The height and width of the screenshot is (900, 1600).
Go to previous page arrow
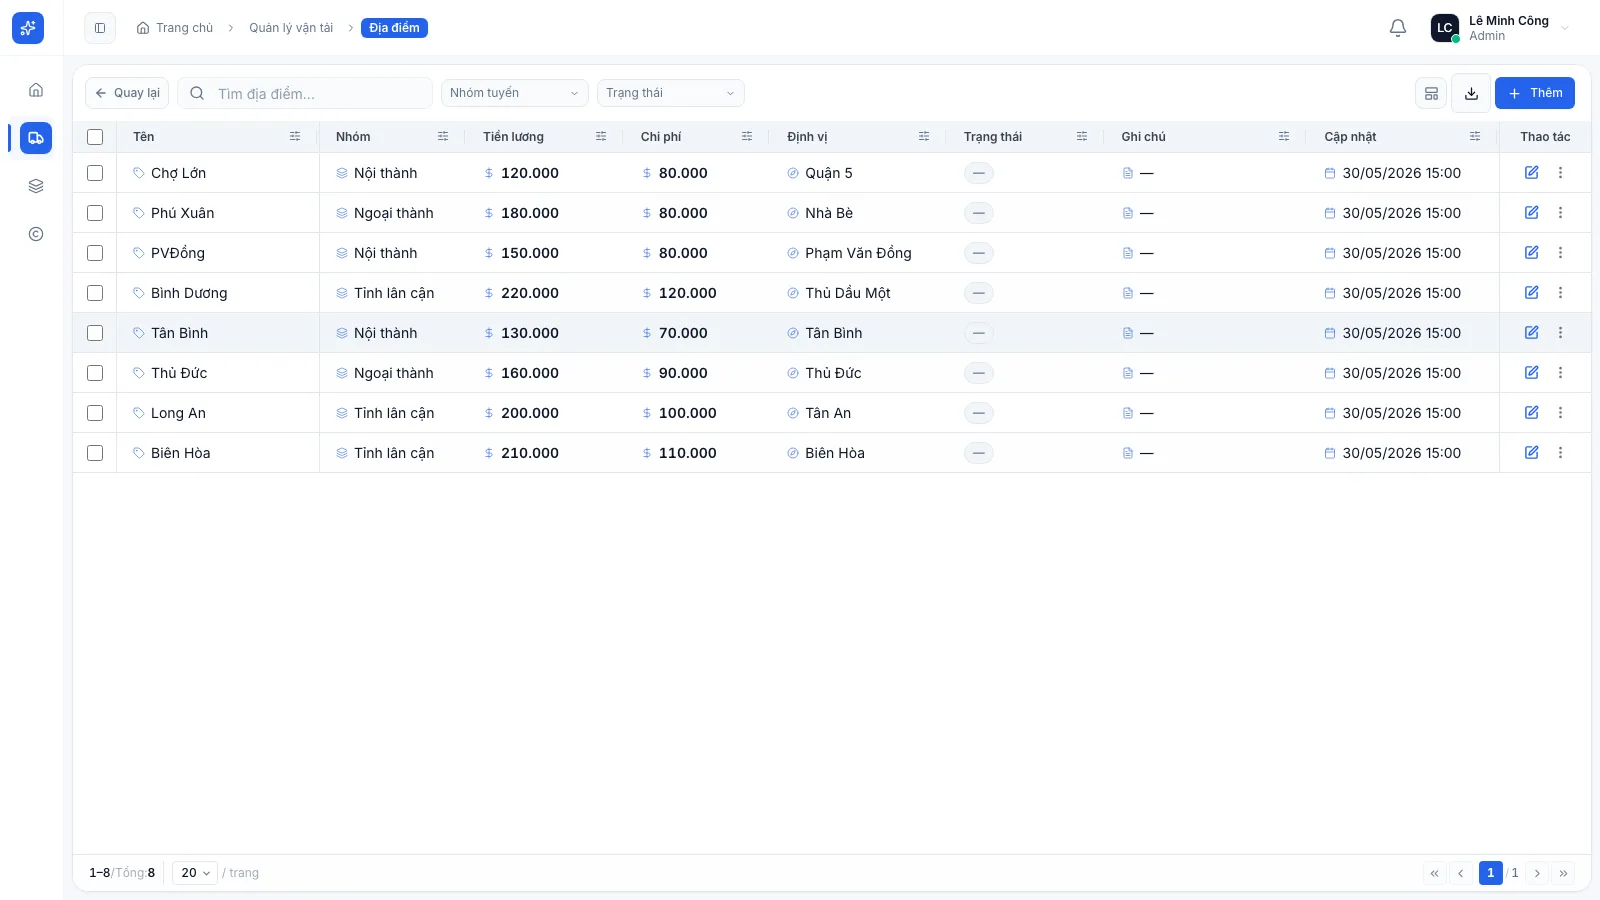1460,873
